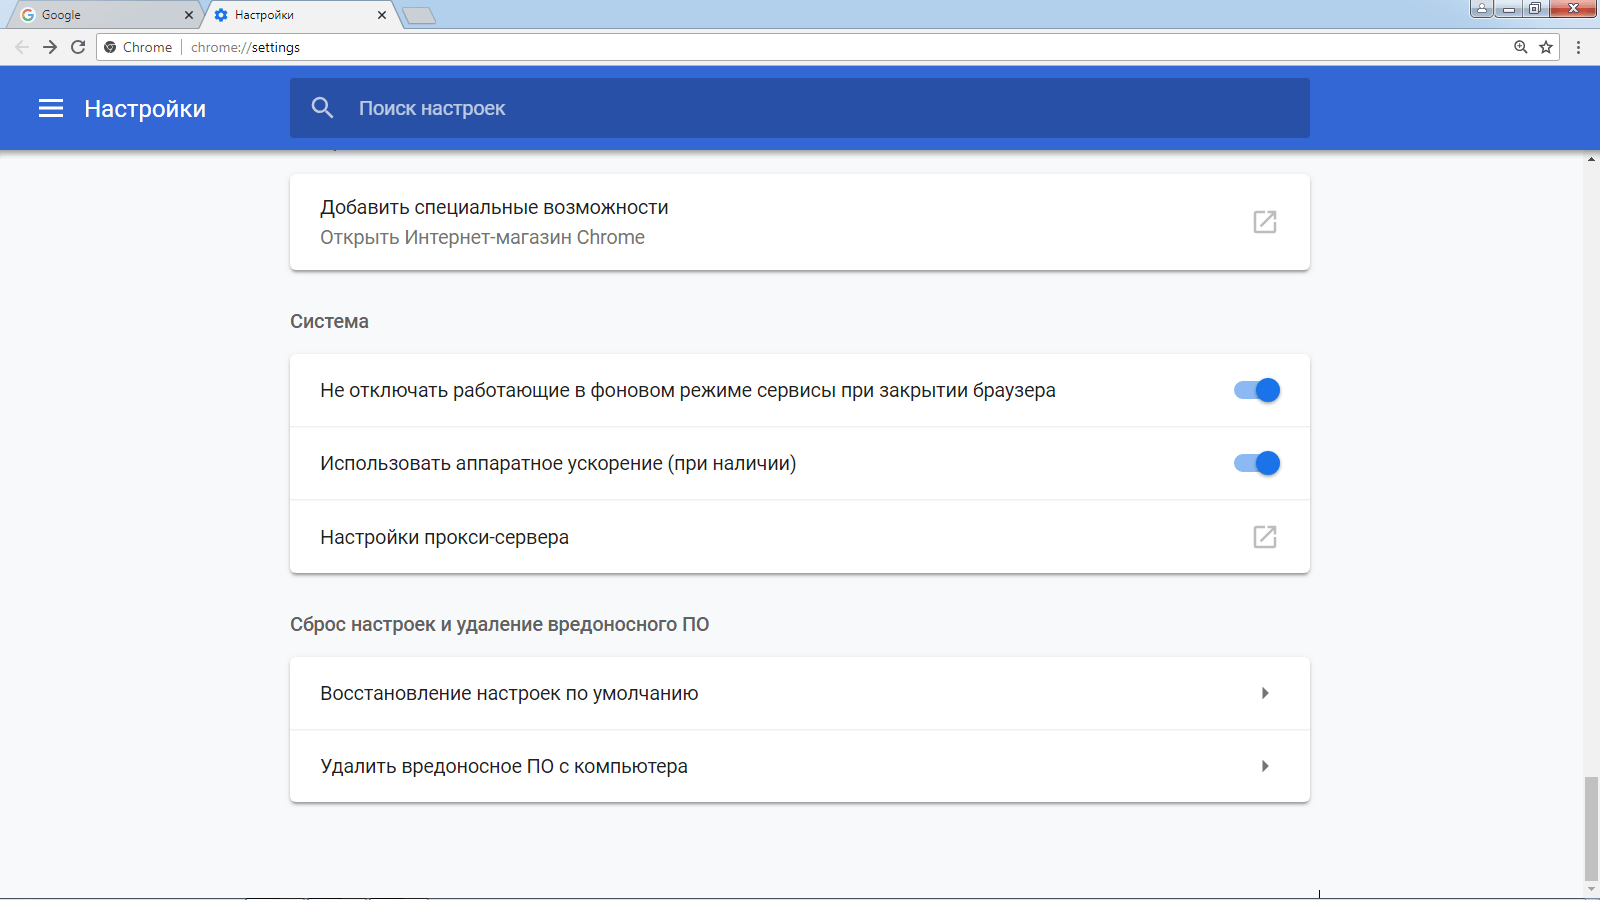Click the vertical scrollbar thumb
The width and height of the screenshot is (1600, 900).
(x=1591, y=828)
